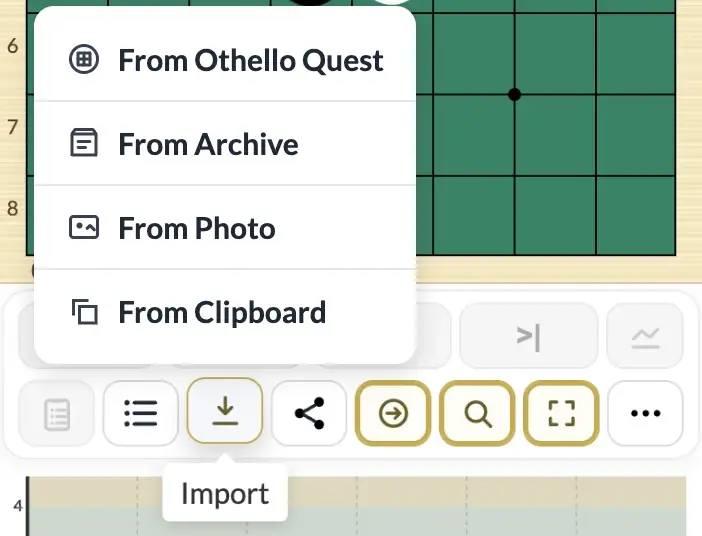Click the archive box icon
The height and width of the screenshot is (536, 702).
tap(84, 143)
